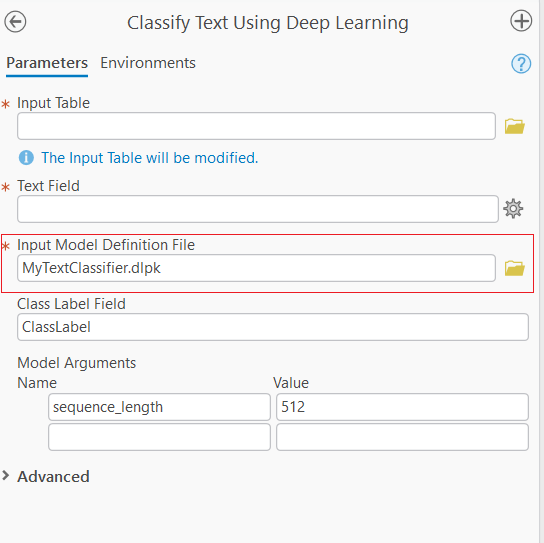The width and height of the screenshot is (544, 543).
Task: Click the blue info icon for Input Table
Action: tap(26, 158)
